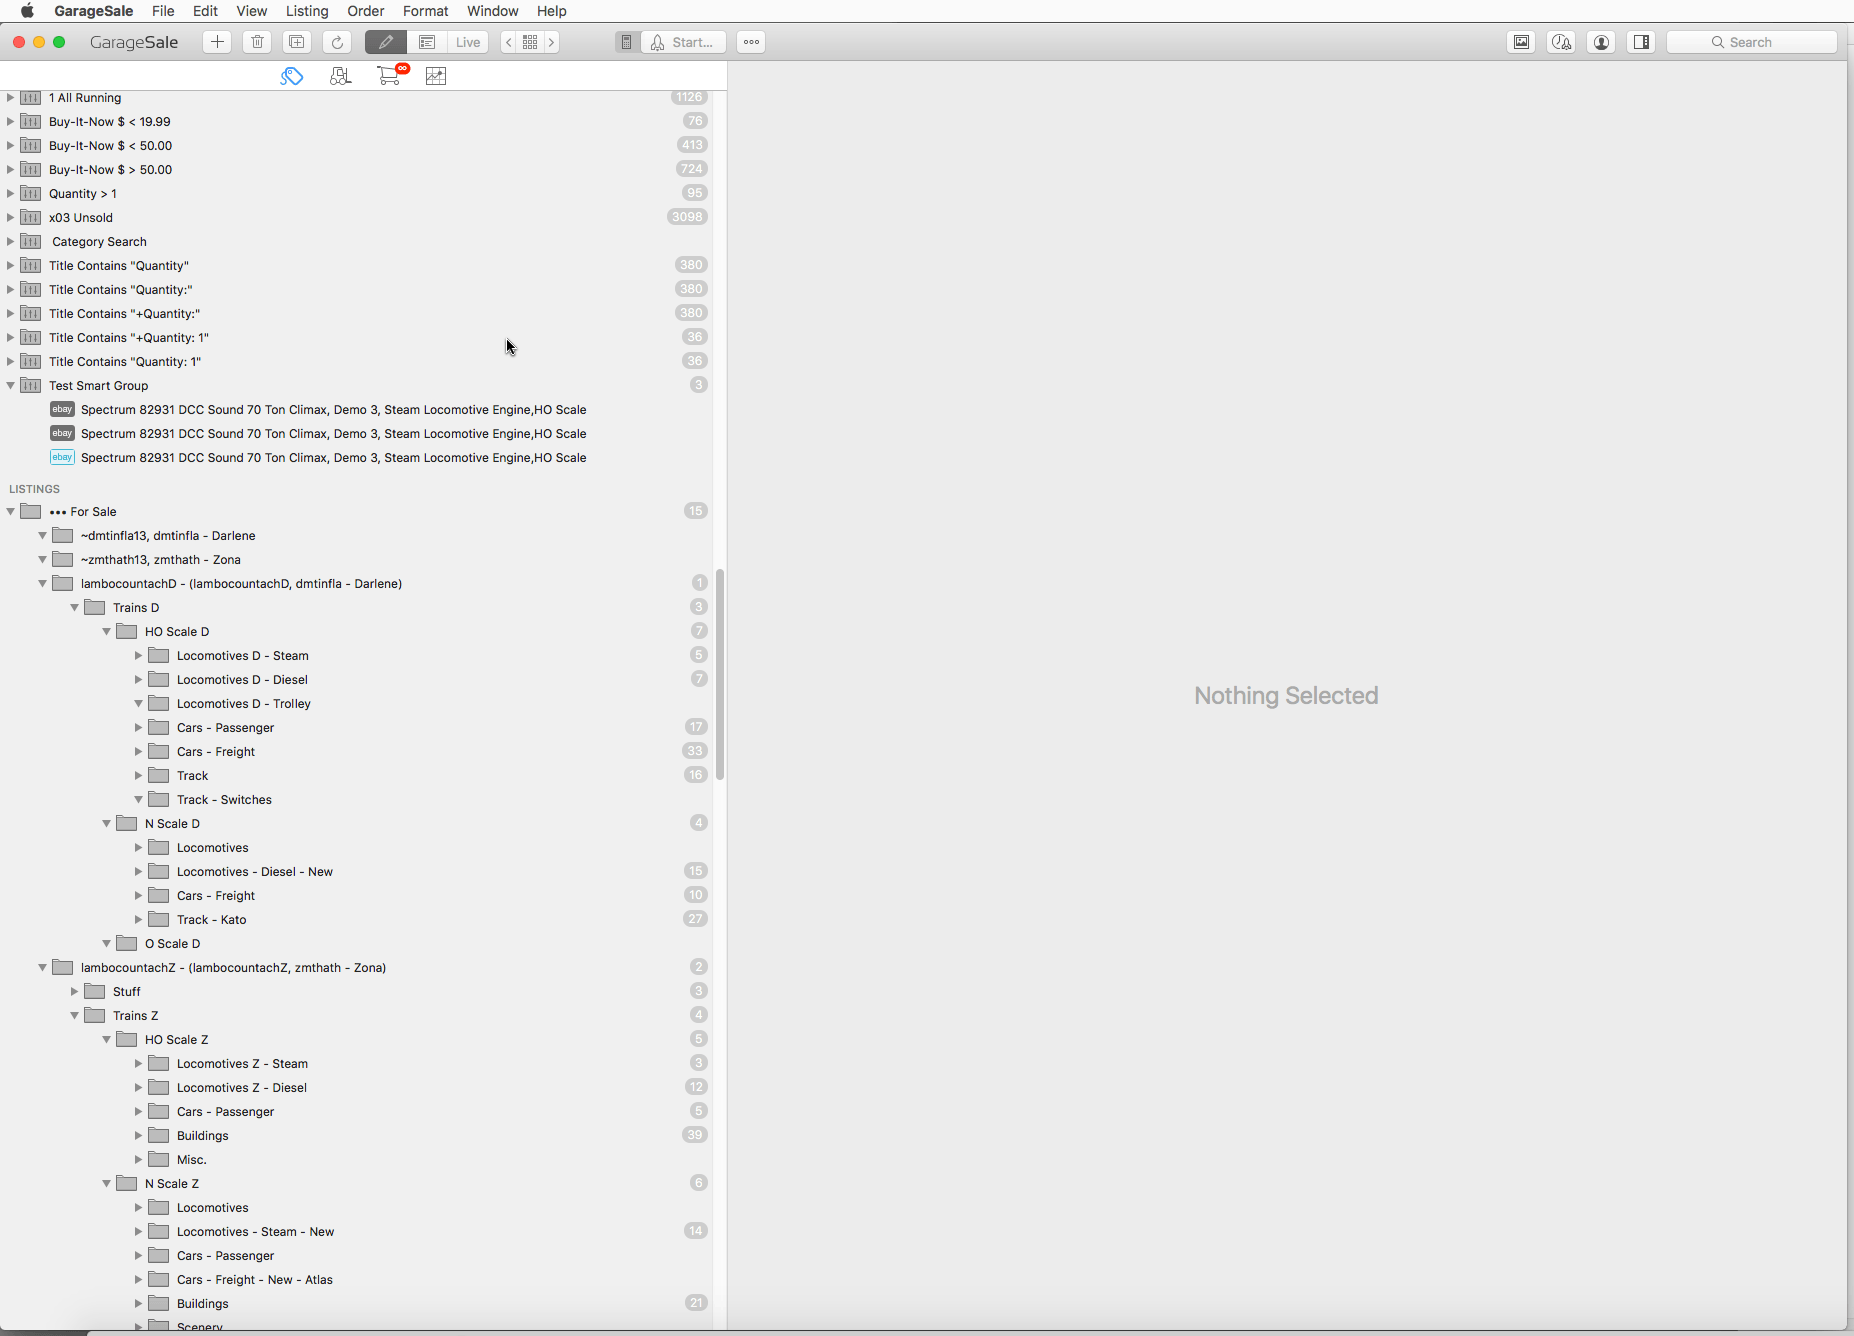The width and height of the screenshot is (1854, 1336).
Task: Select the Misc. folder
Action: (x=356, y=1159)
